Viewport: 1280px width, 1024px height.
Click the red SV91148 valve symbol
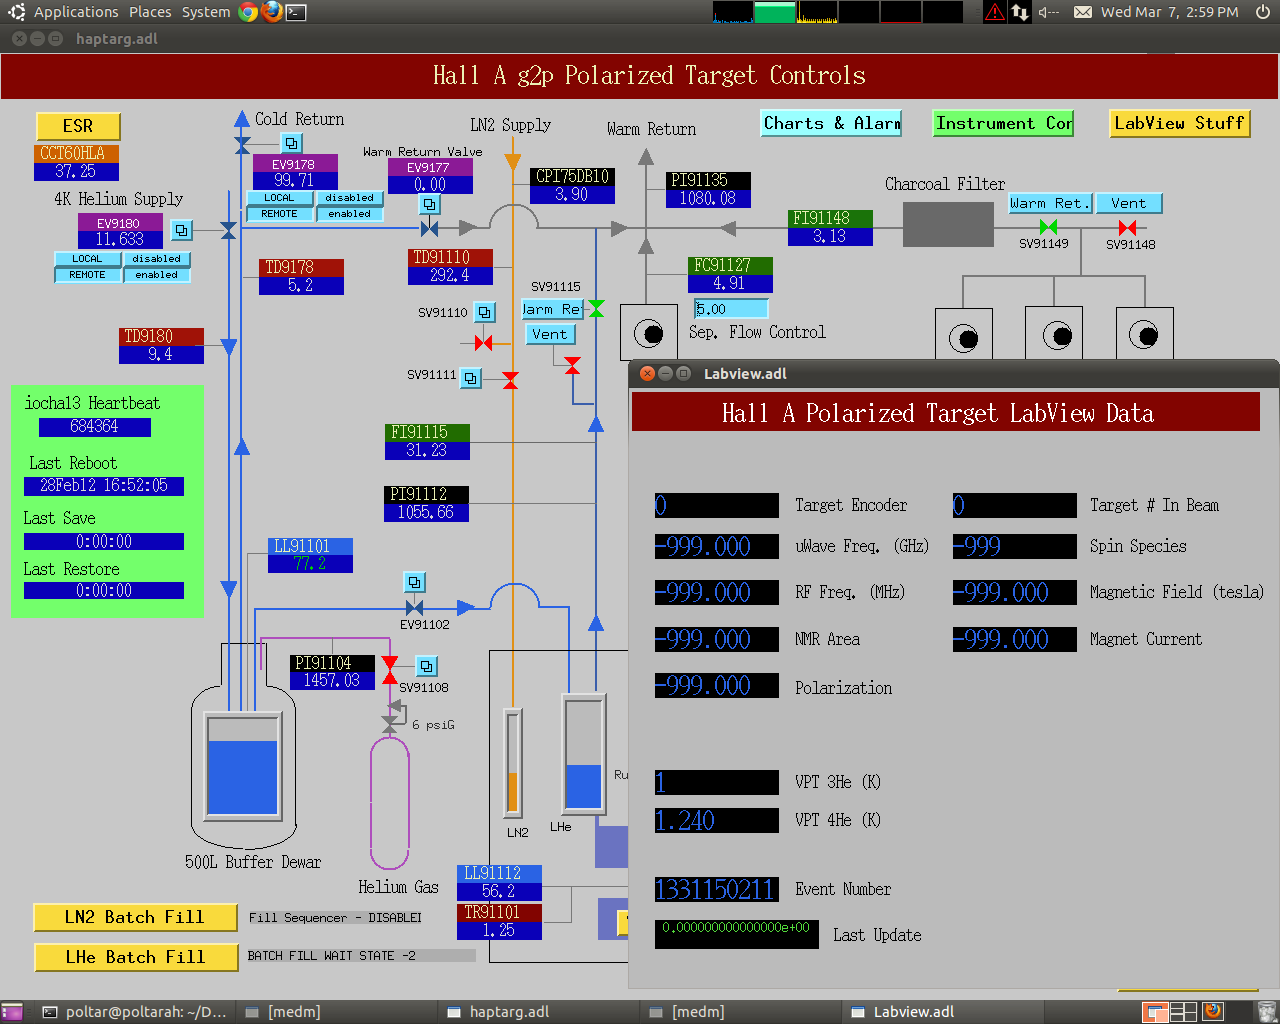[1128, 228]
